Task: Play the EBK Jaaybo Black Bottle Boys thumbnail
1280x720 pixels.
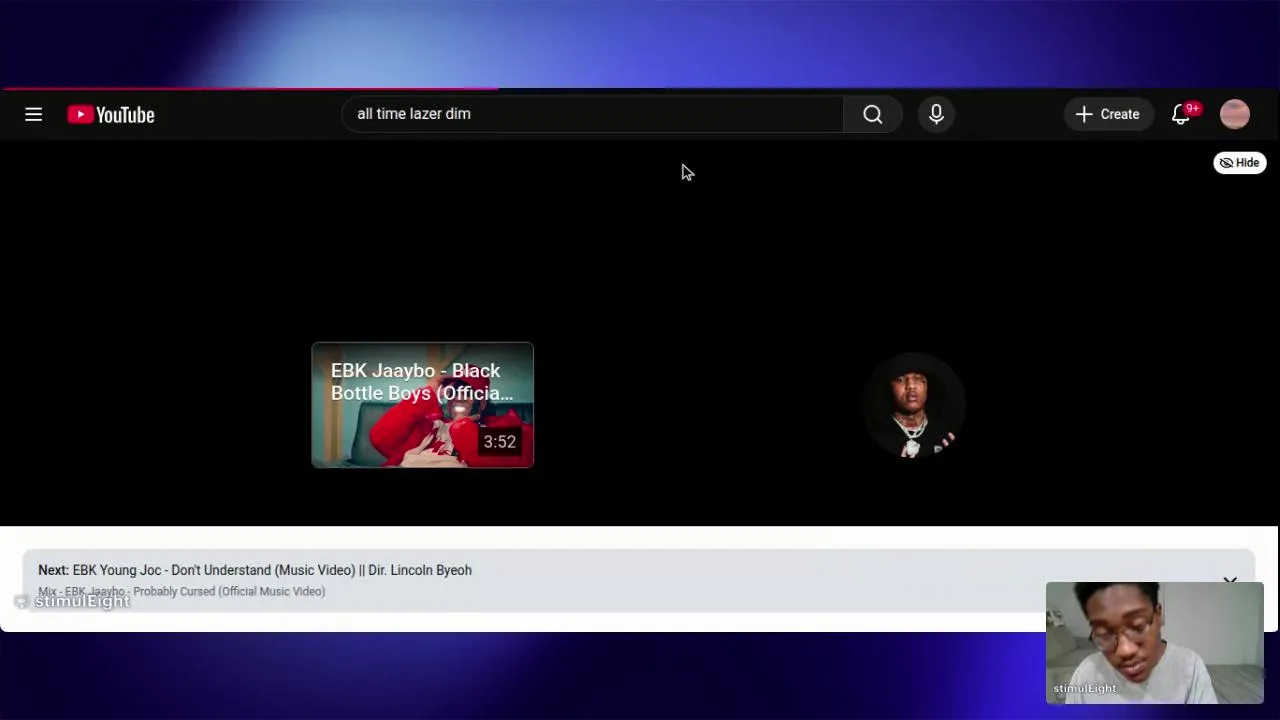Action: click(422, 405)
